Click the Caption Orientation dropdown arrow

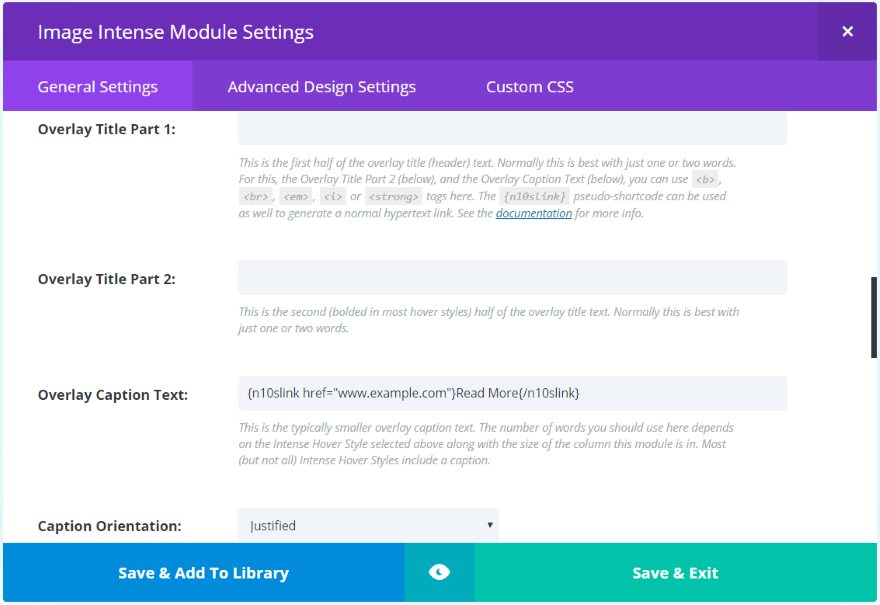coord(490,525)
